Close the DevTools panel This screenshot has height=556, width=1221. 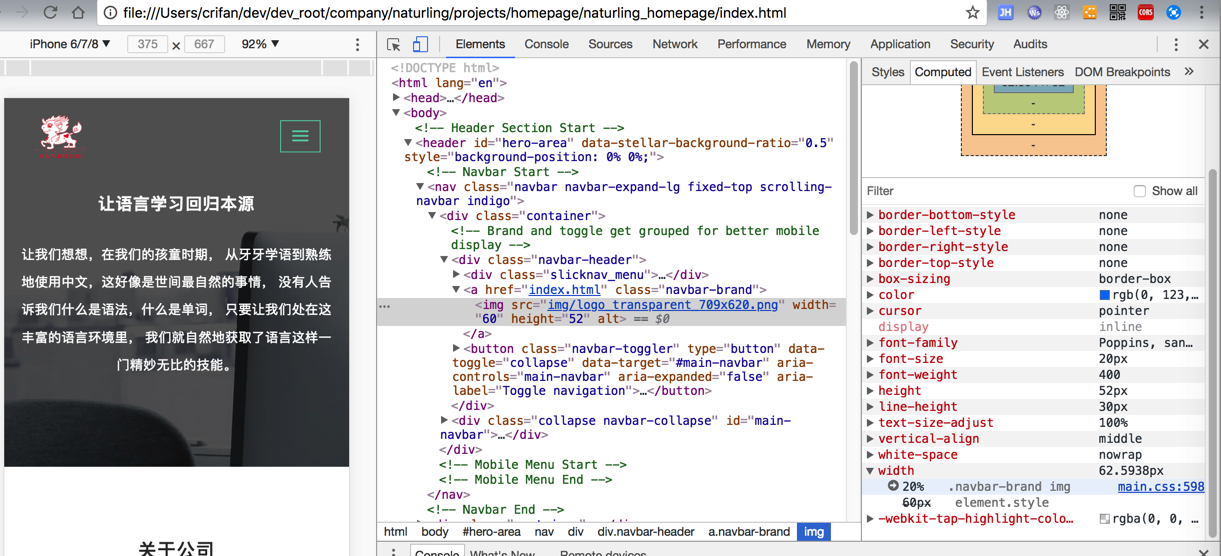click(x=1204, y=44)
